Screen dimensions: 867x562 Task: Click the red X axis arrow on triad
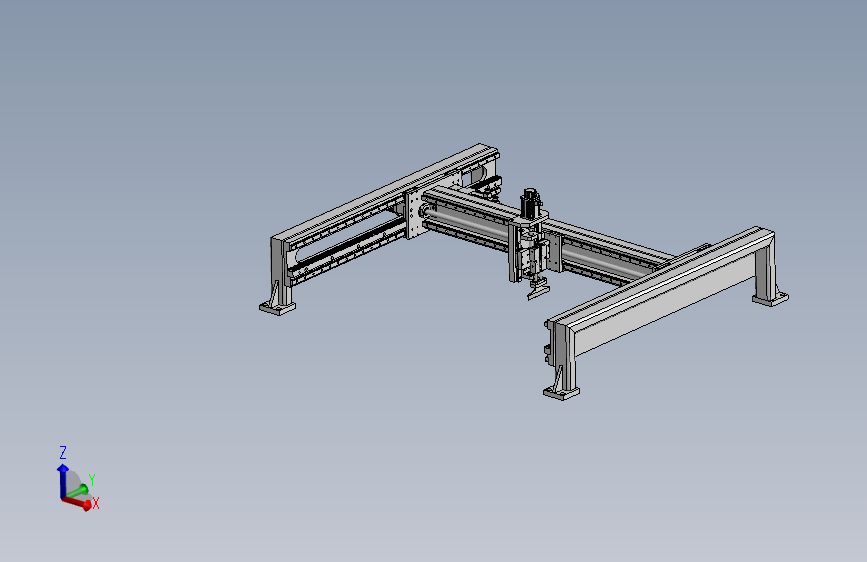click(x=77, y=502)
